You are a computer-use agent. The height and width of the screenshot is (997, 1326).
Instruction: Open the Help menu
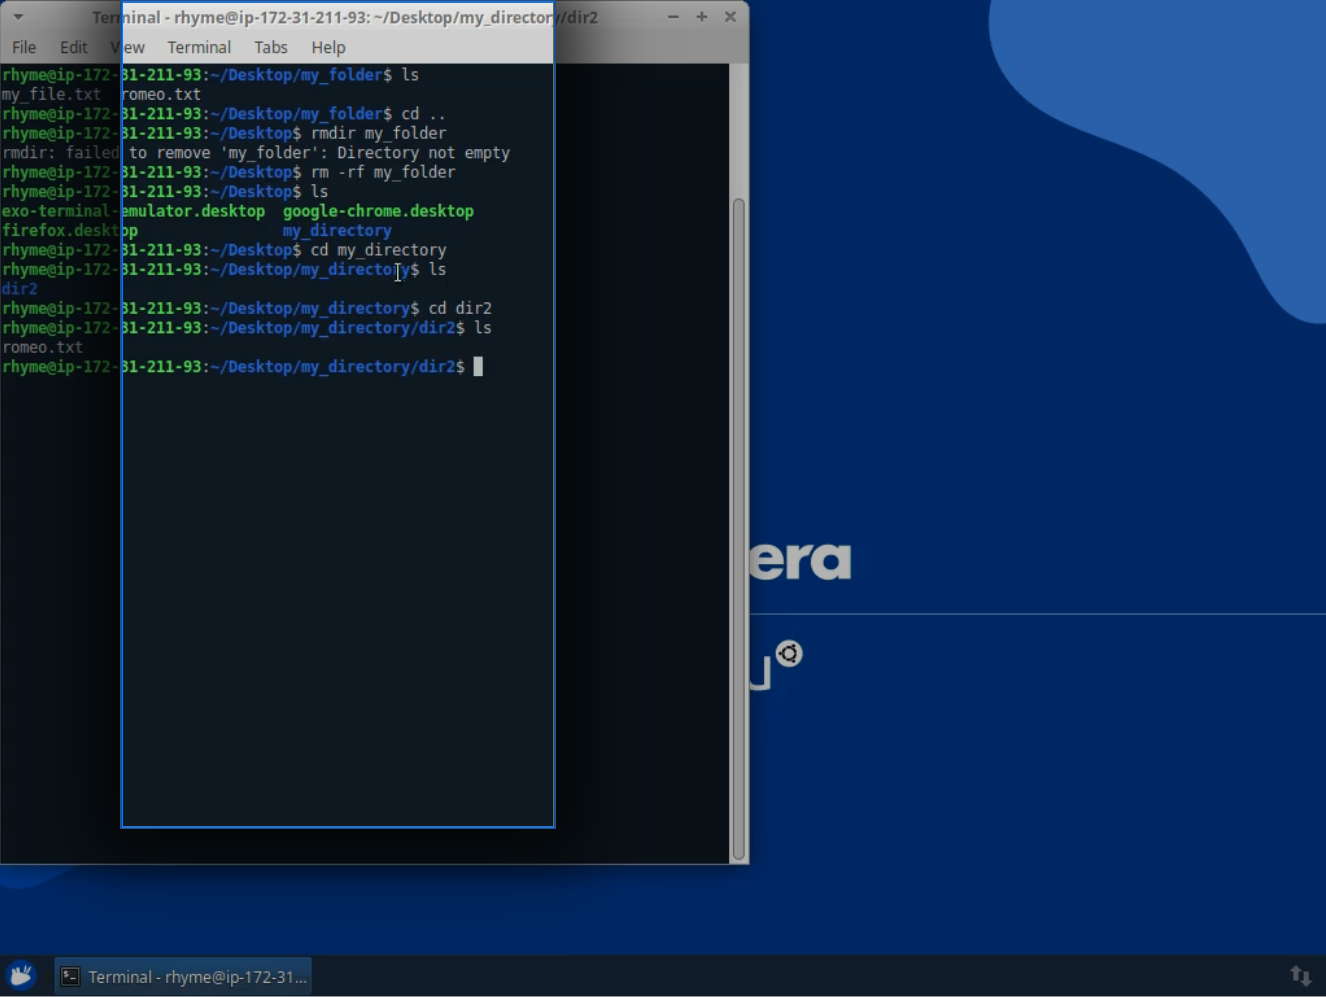(x=328, y=47)
